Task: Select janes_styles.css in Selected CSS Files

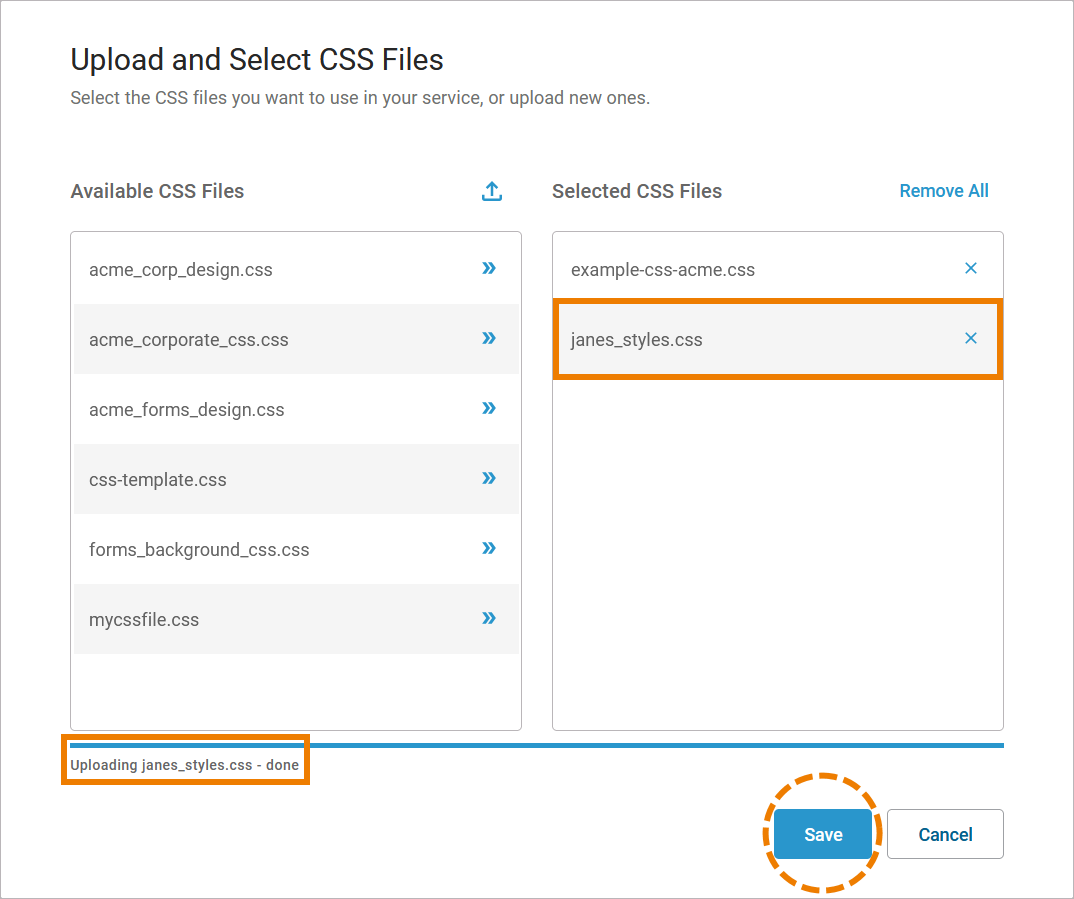Action: click(637, 340)
